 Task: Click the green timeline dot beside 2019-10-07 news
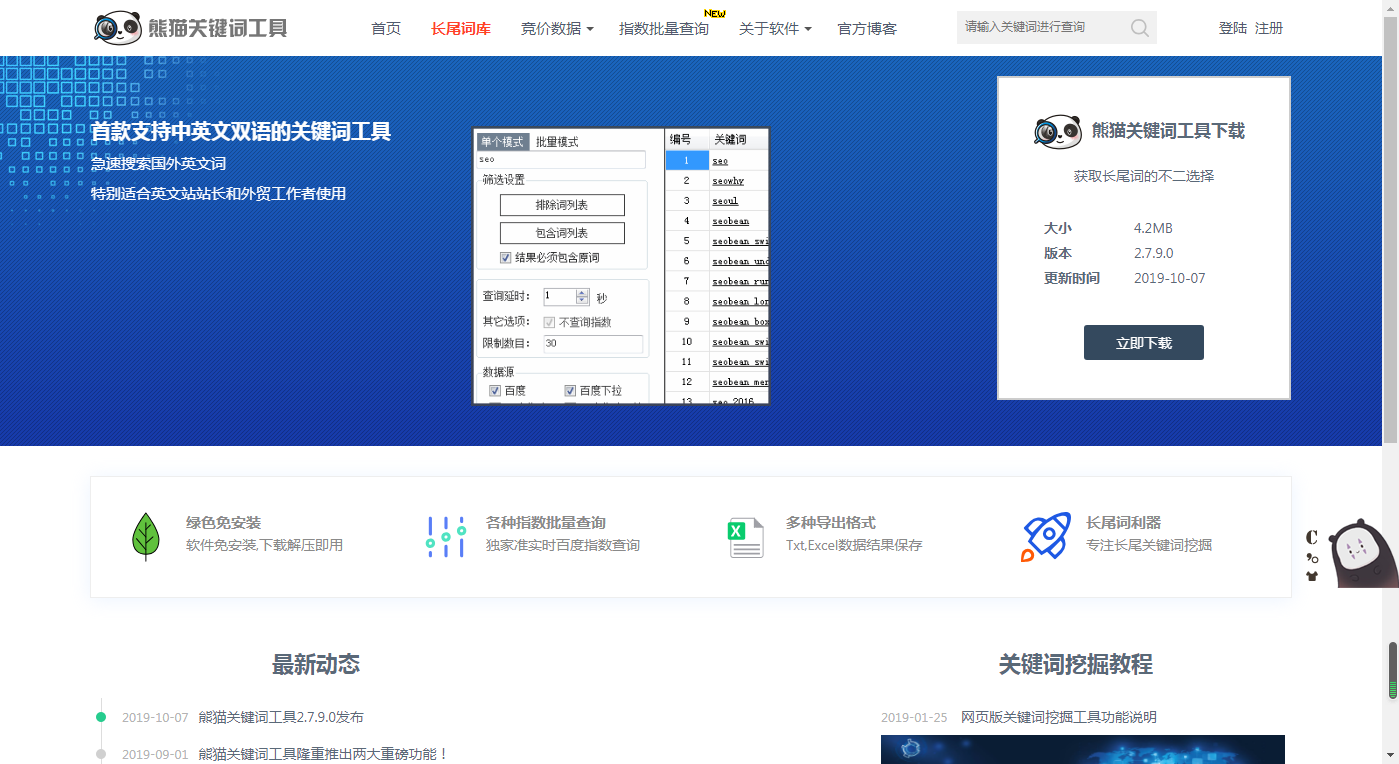101,717
